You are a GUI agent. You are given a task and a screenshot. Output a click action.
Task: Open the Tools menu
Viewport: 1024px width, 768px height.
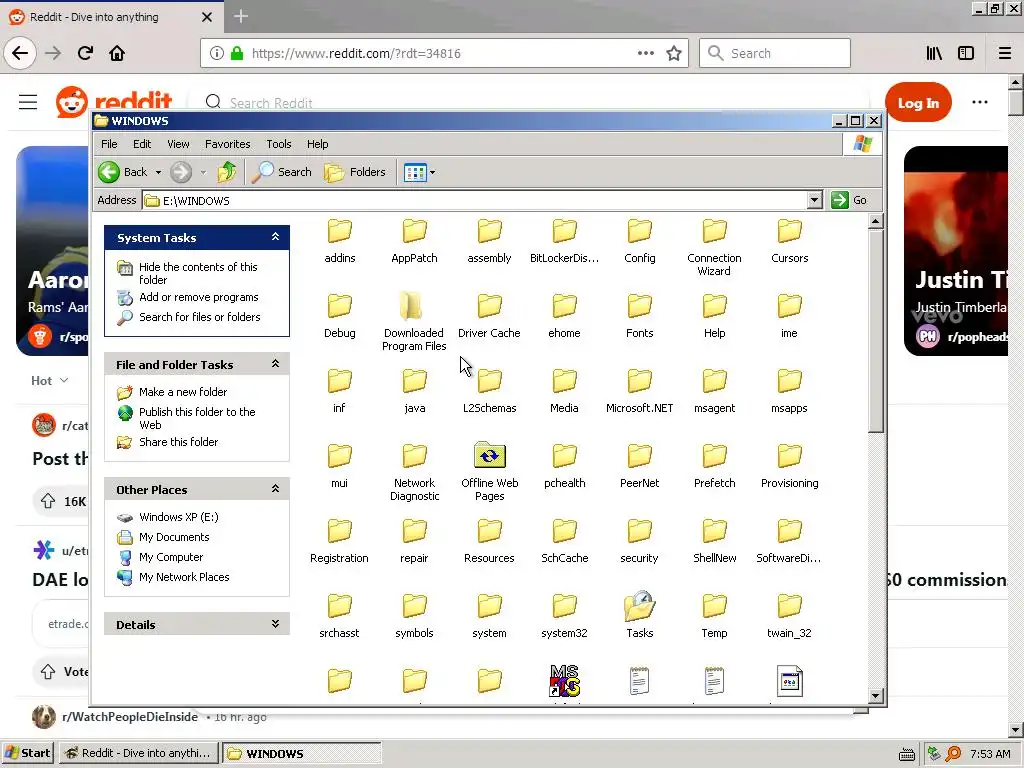[x=279, y=144]
